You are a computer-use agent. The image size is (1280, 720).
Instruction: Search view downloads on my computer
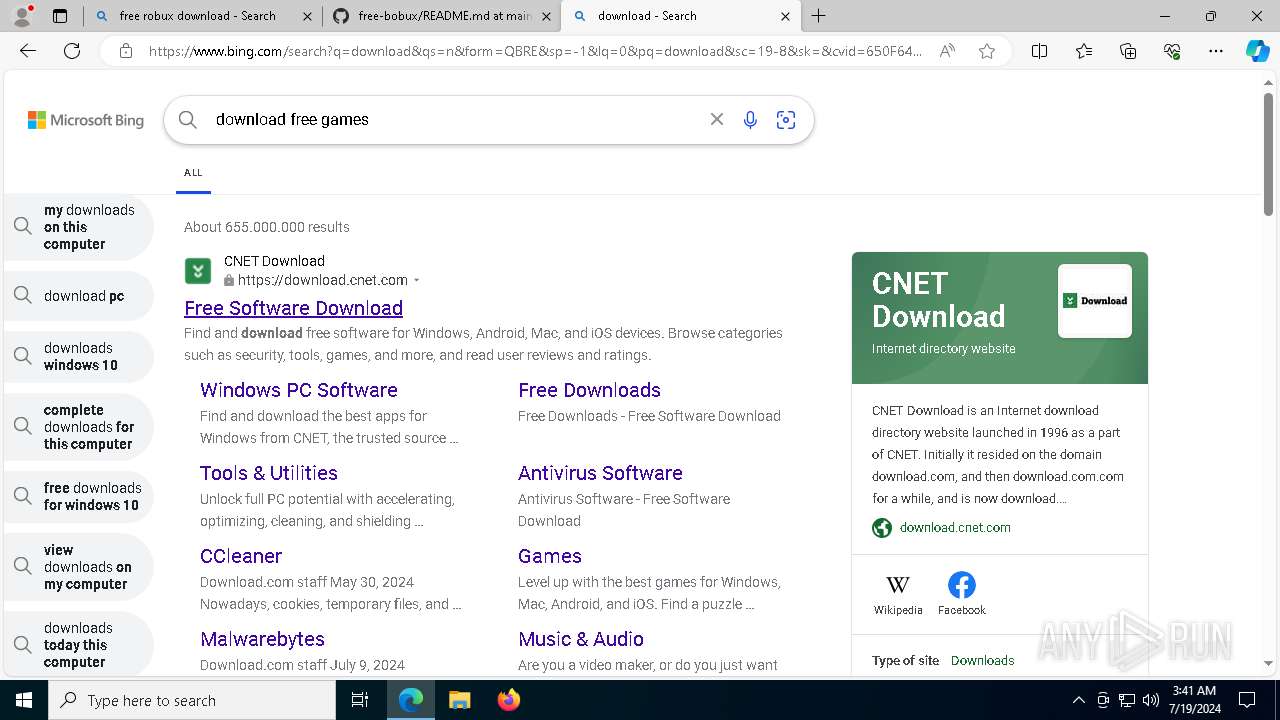(79, 567)
